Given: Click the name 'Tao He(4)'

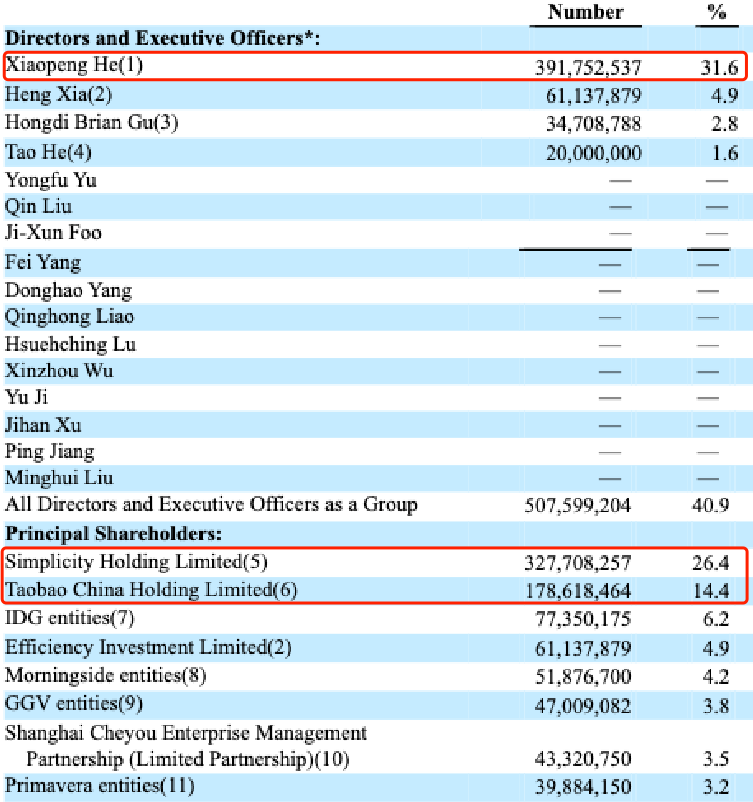Looking at the screenshot, I should 48,152.
